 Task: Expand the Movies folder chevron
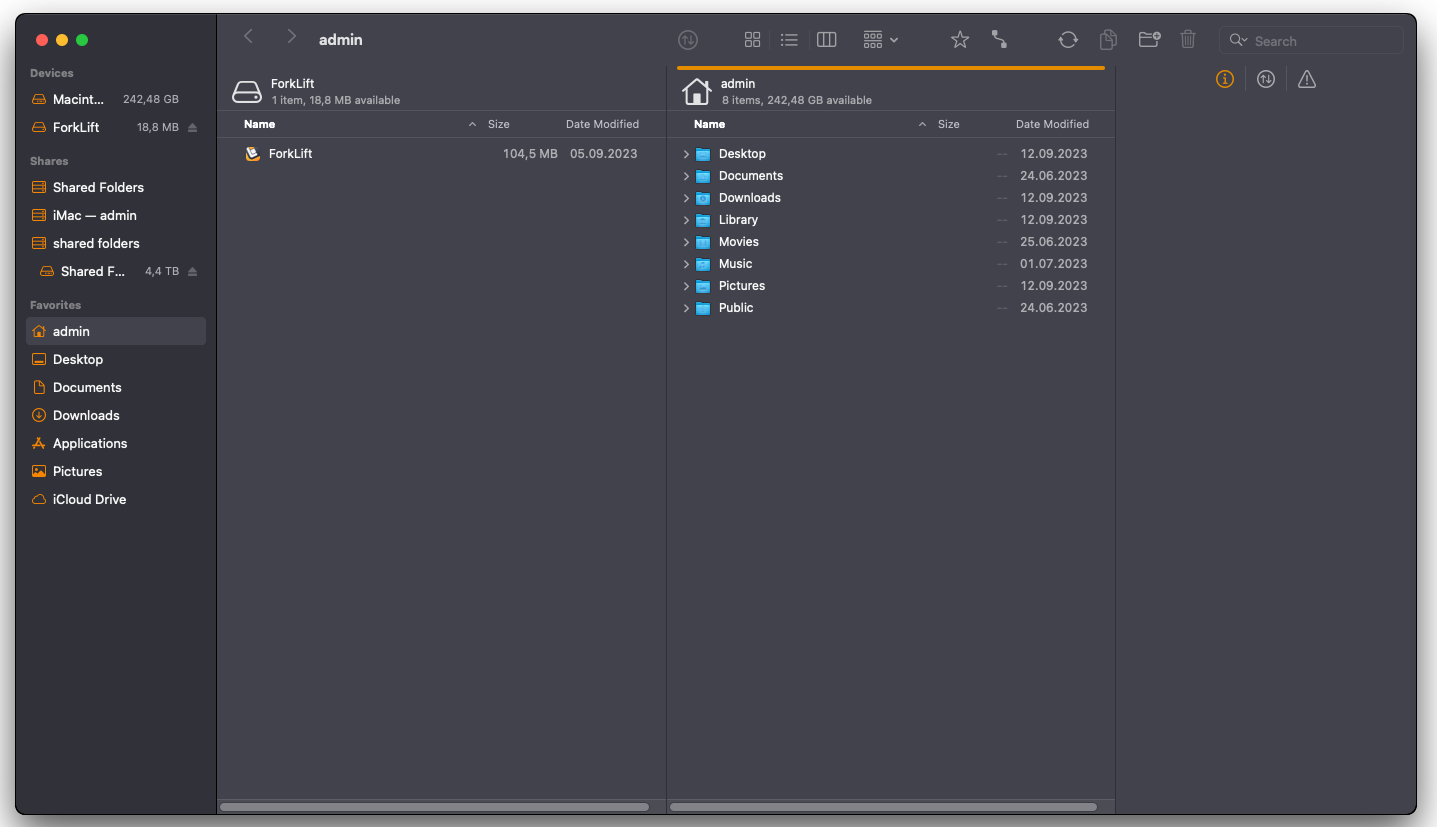pyautogui.click(x=686, y=242)
